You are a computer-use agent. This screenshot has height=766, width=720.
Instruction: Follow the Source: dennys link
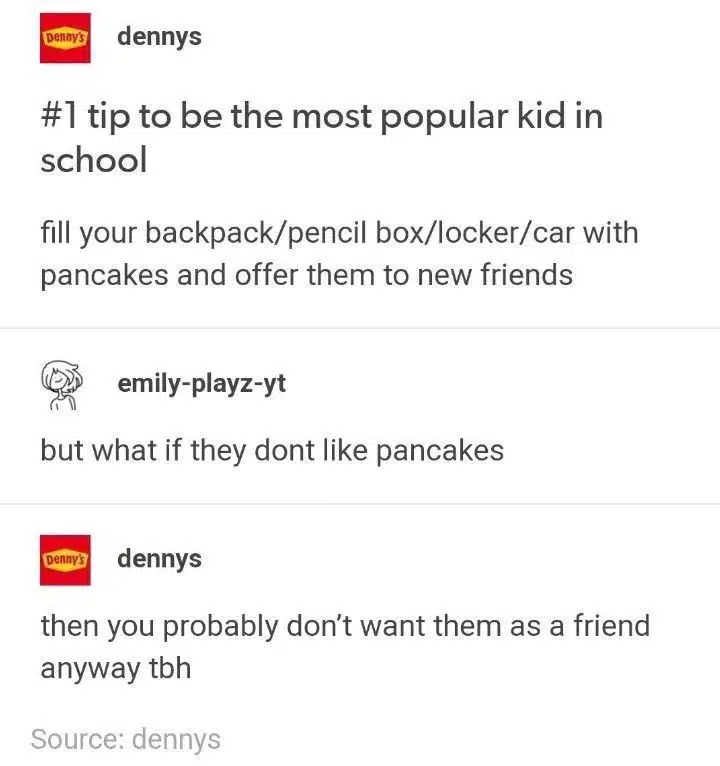126,739
